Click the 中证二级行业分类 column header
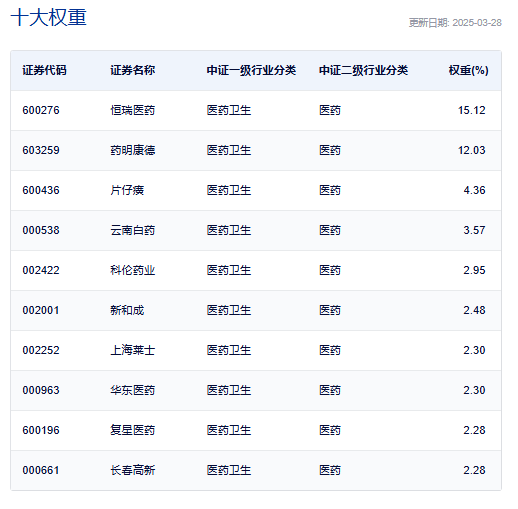518x509 pixels. 364,70
